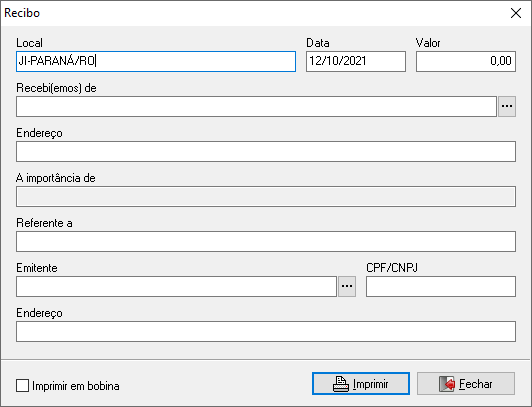This screenshot has height=407, width=532.
Task: Click the Recebi(emos) de text field
Action: 256,106
